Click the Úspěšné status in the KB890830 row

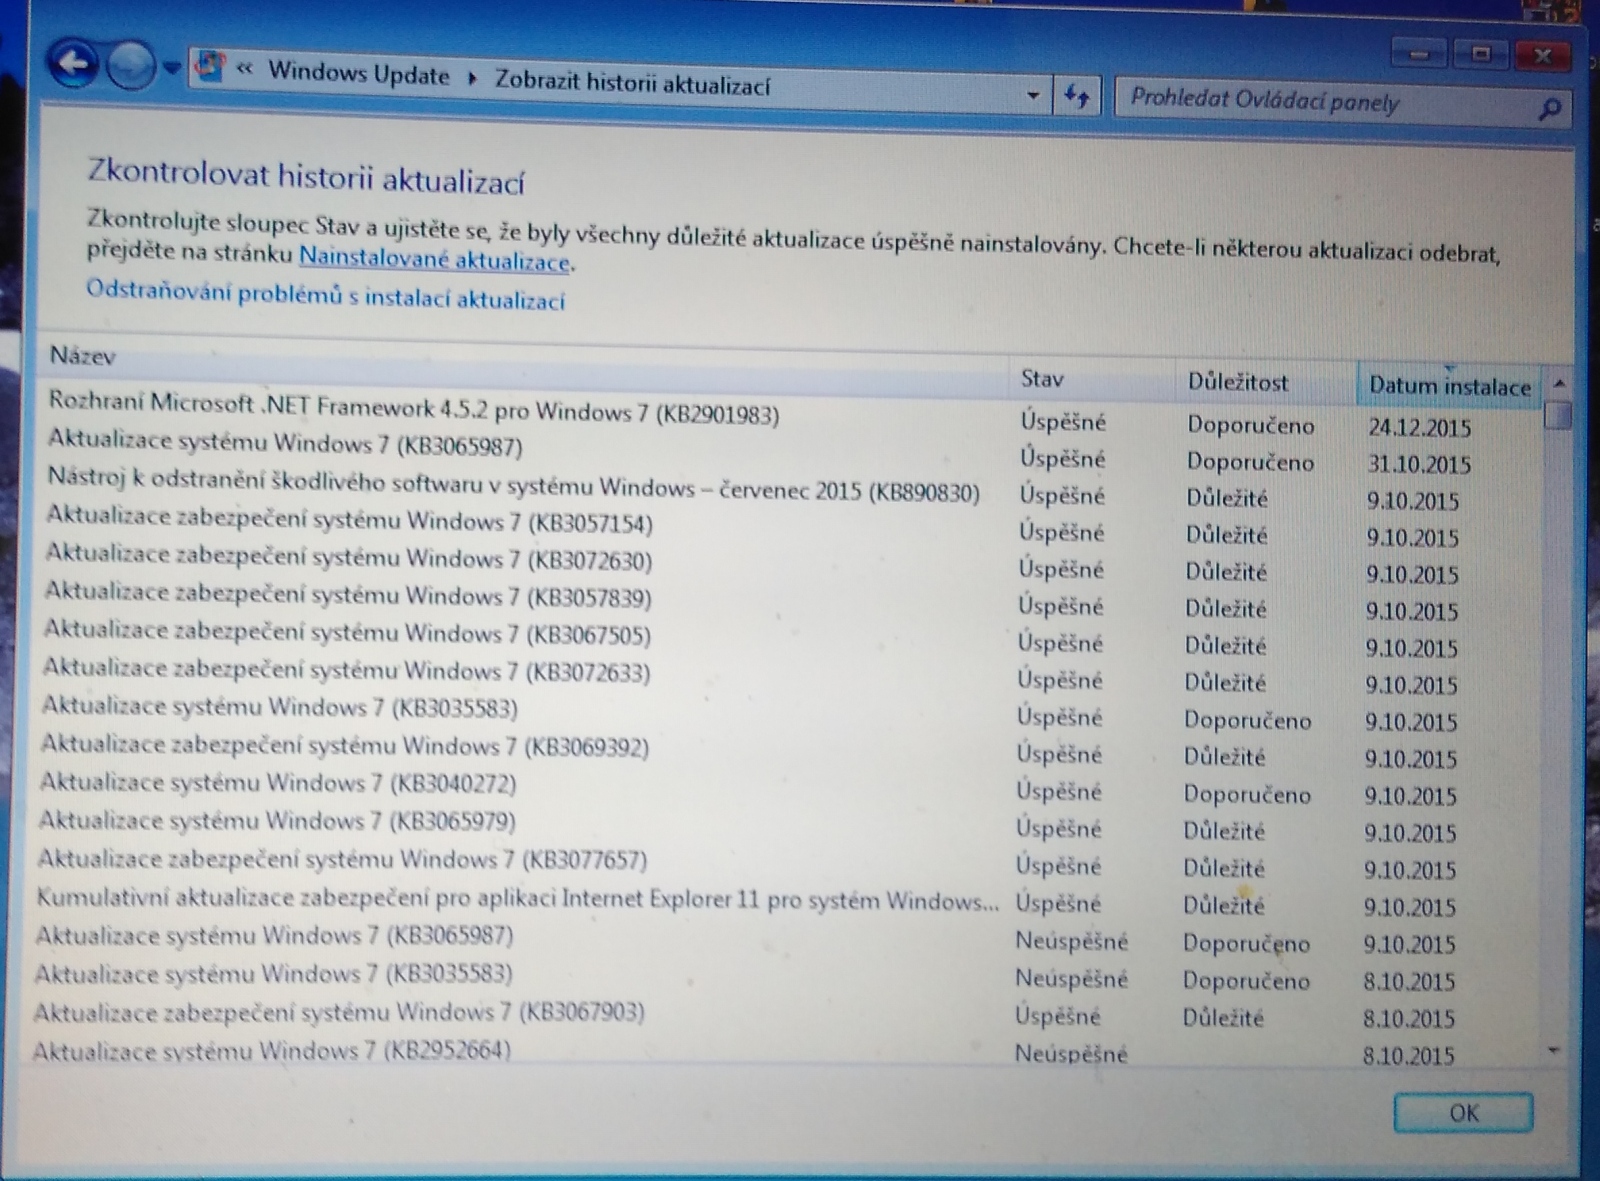point(1062,495)
